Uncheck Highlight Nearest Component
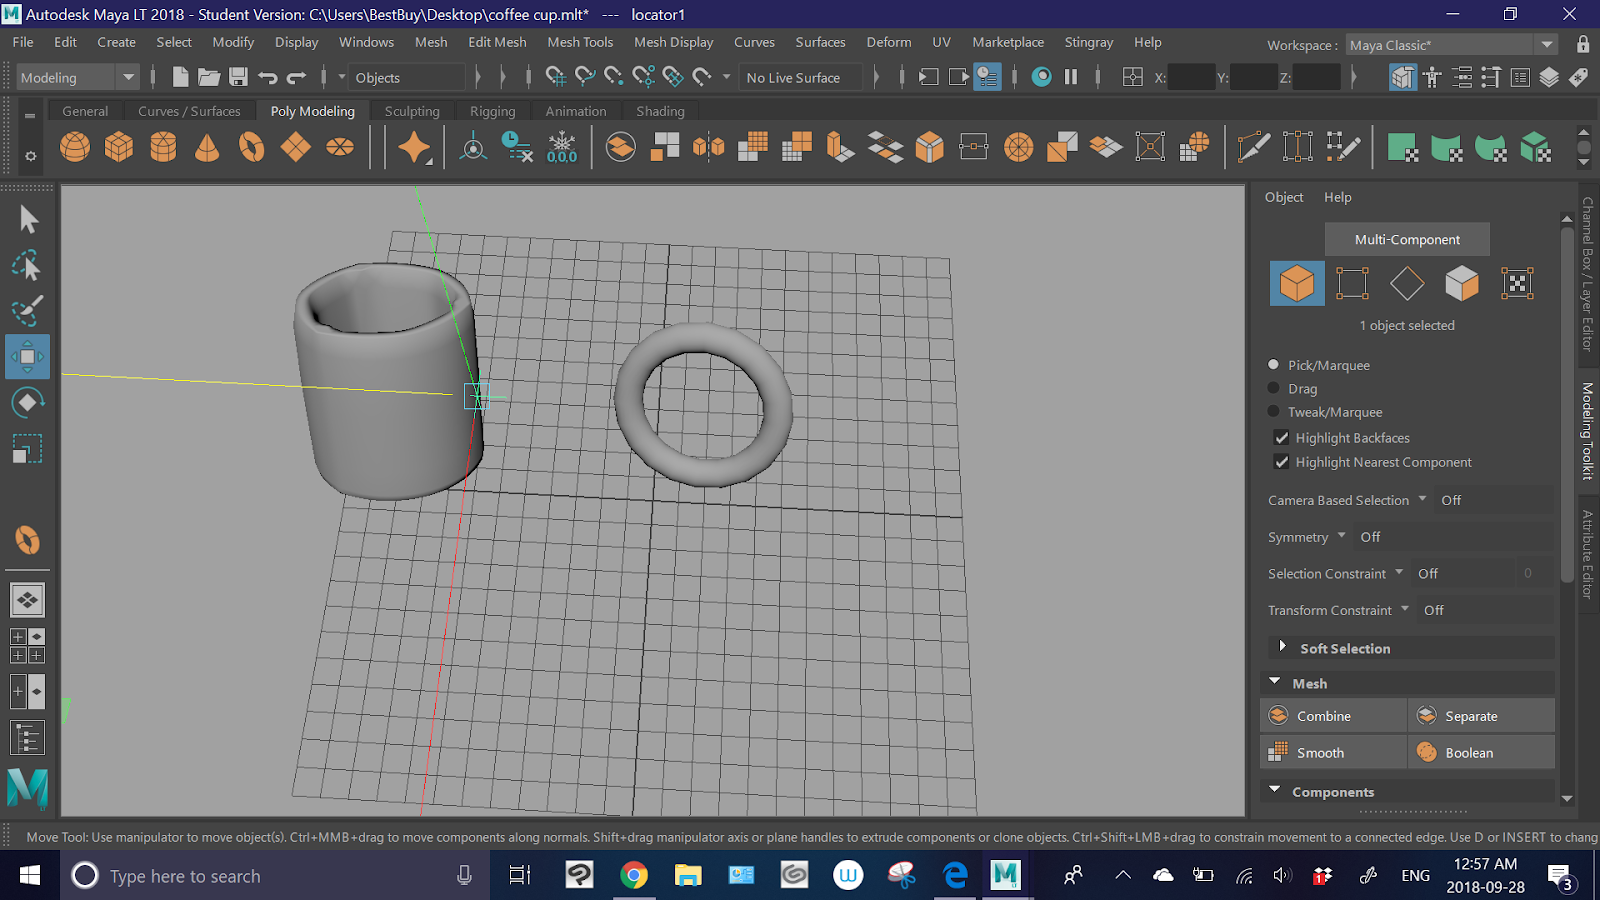 1281,462
